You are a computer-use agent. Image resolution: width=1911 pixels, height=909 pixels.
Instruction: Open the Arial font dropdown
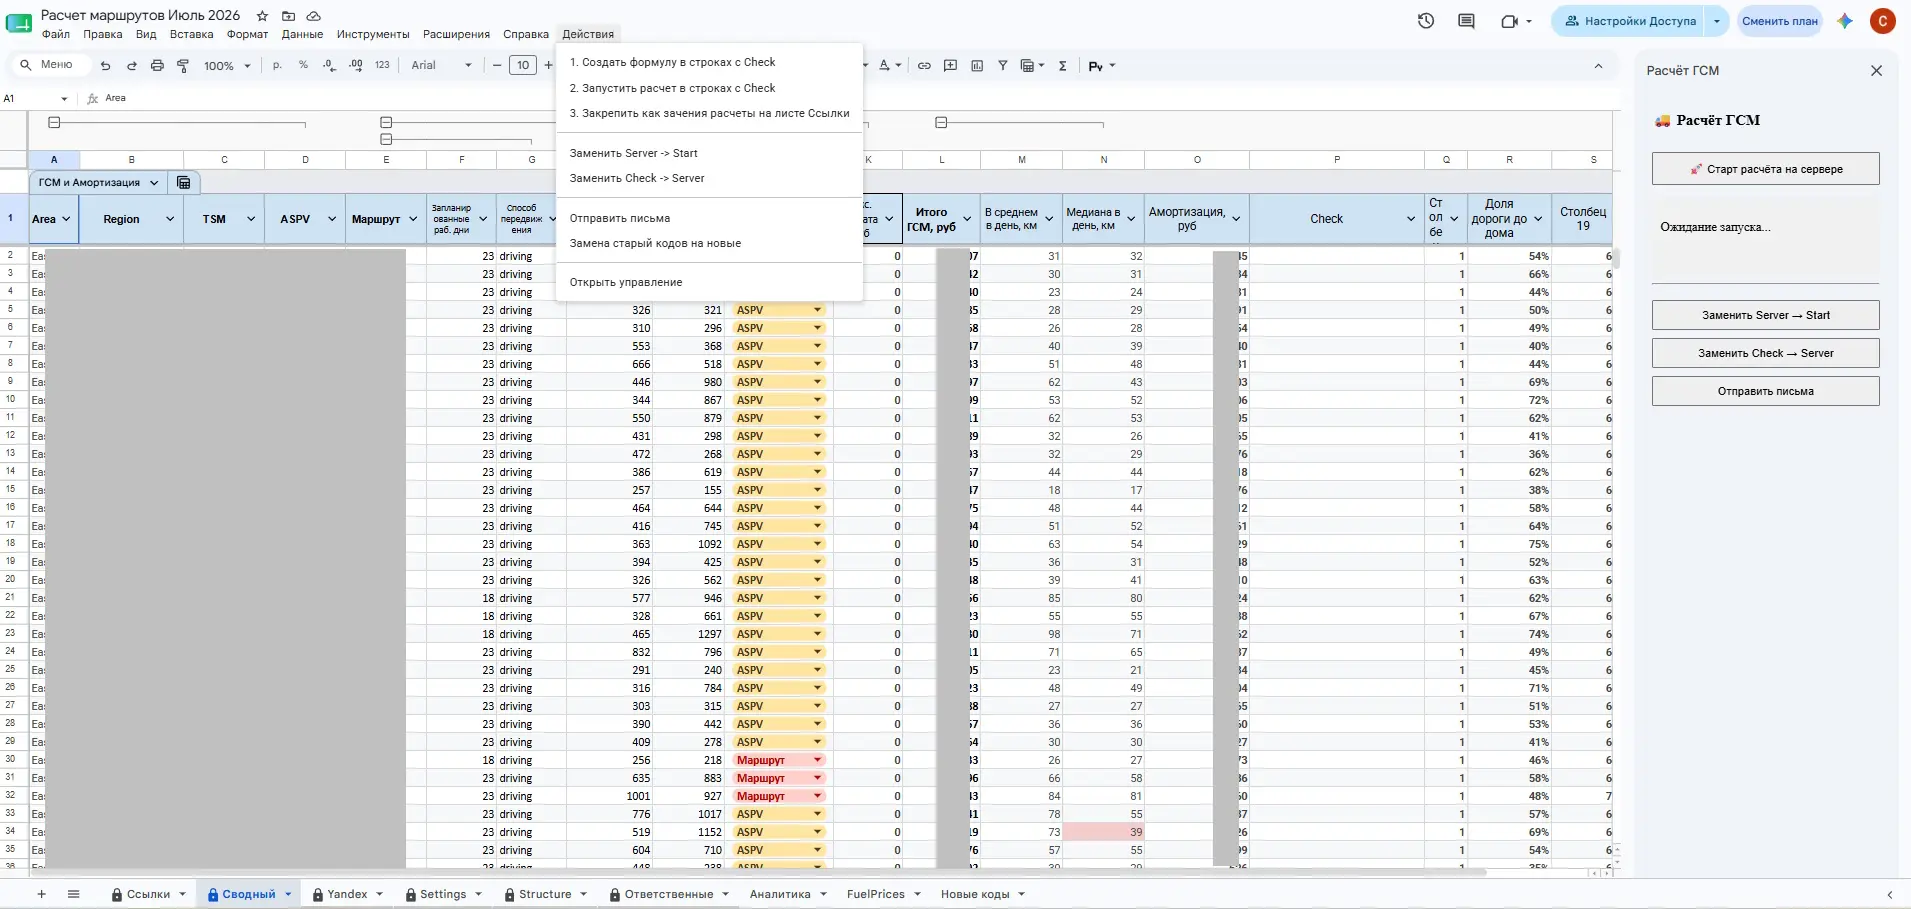[x=441, y=66]
